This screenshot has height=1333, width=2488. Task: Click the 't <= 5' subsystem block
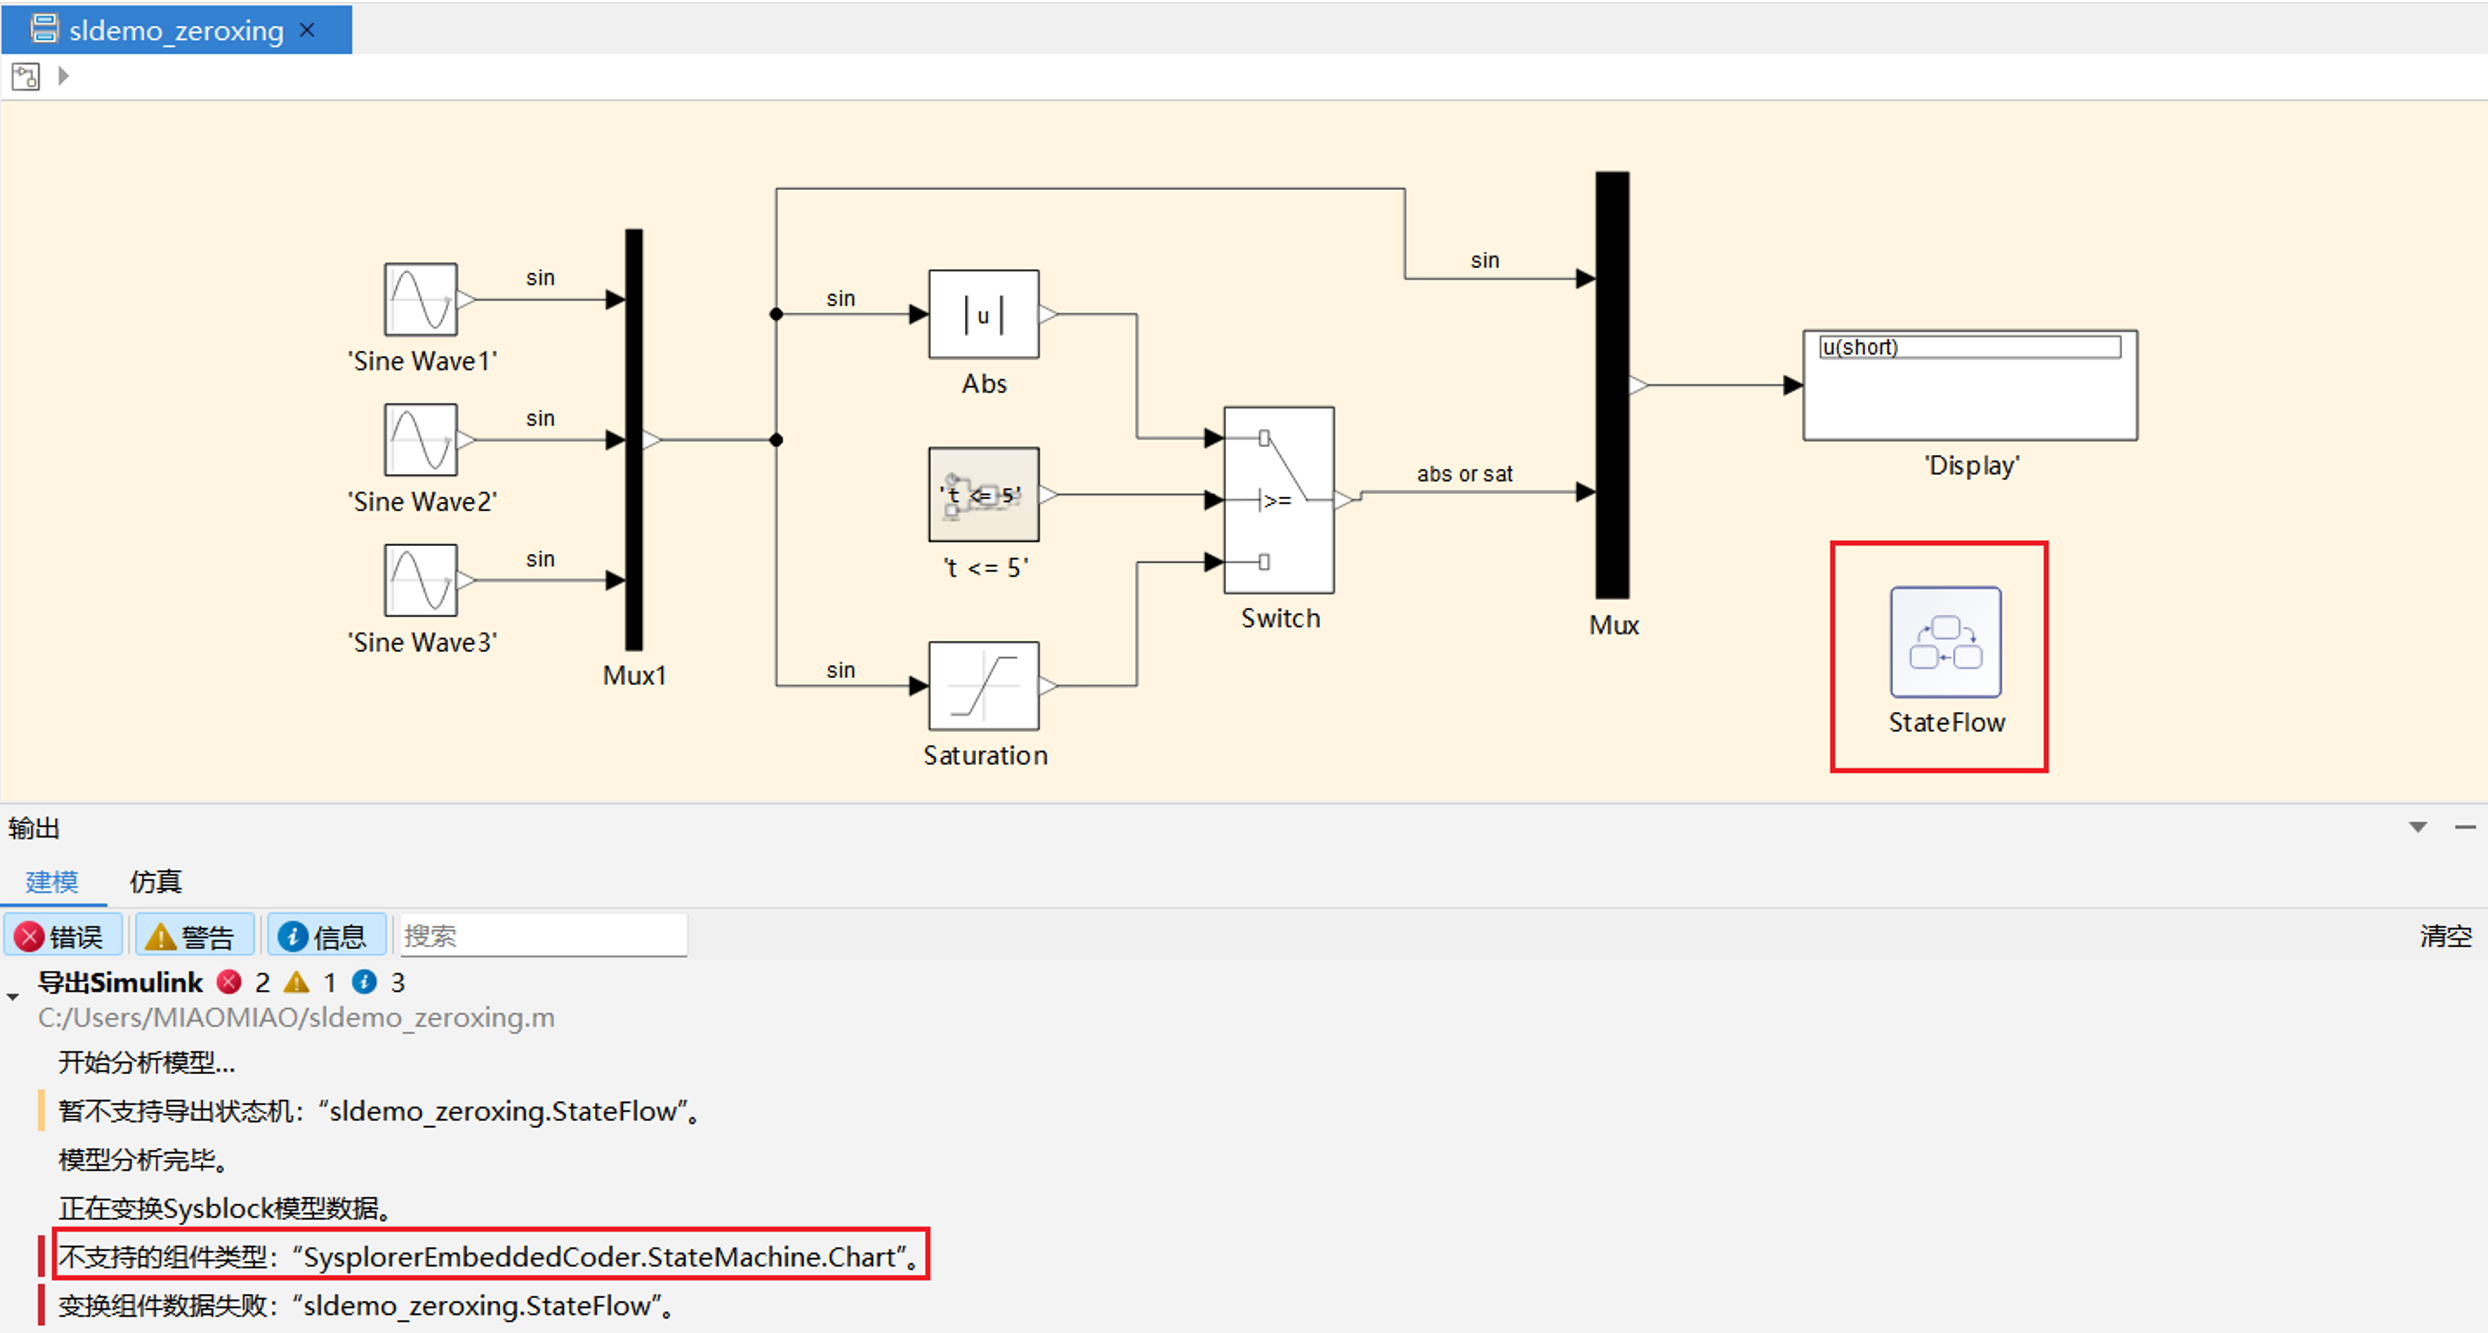pos(984,494)
